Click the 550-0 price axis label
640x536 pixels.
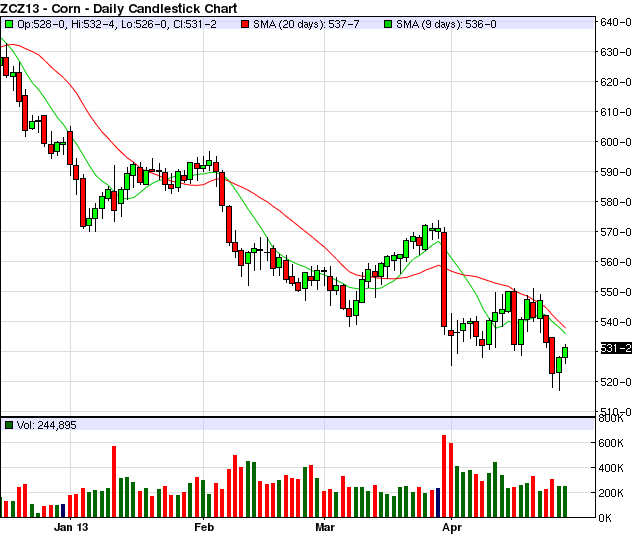616,292
